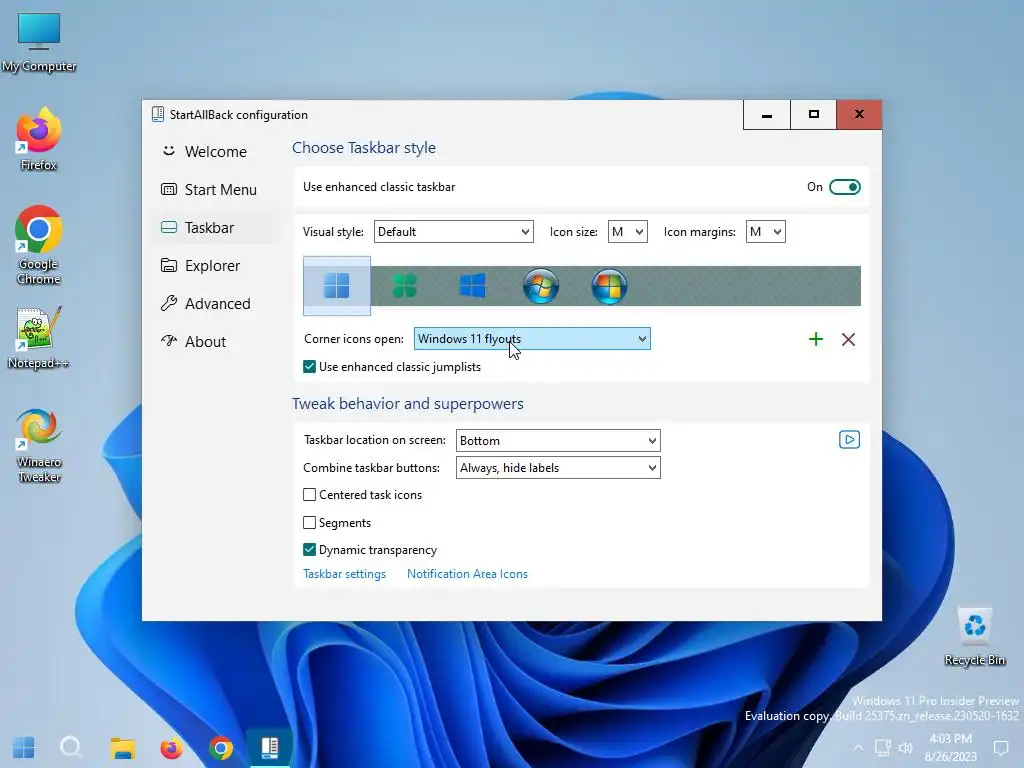The width and height of the screenshot is (1024, 768).
Task: Open Combine taskbar buttons dropdown
Action: click(558, 468)
